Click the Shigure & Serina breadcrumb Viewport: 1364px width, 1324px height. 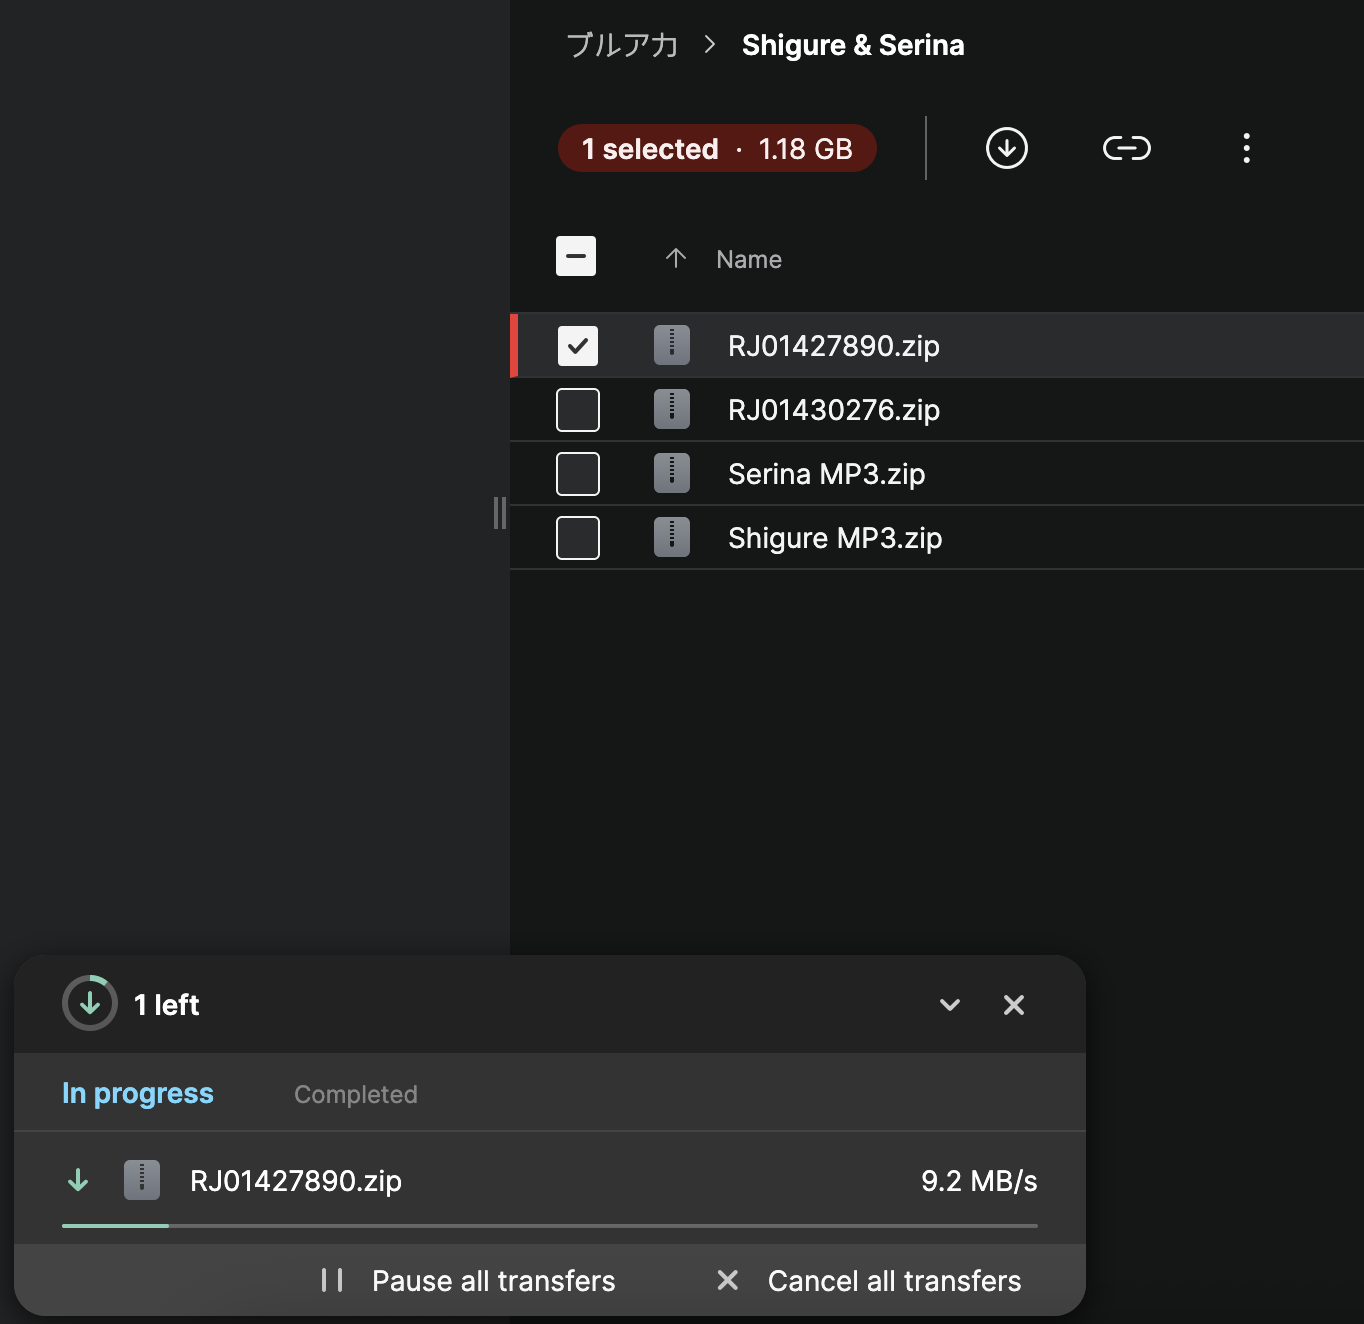click(853, 45)
